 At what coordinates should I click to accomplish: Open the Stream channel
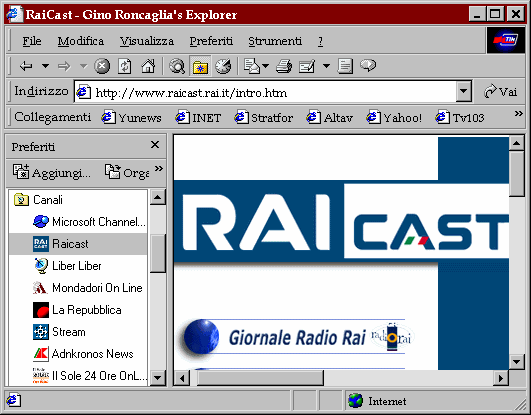tap(59, 332)
